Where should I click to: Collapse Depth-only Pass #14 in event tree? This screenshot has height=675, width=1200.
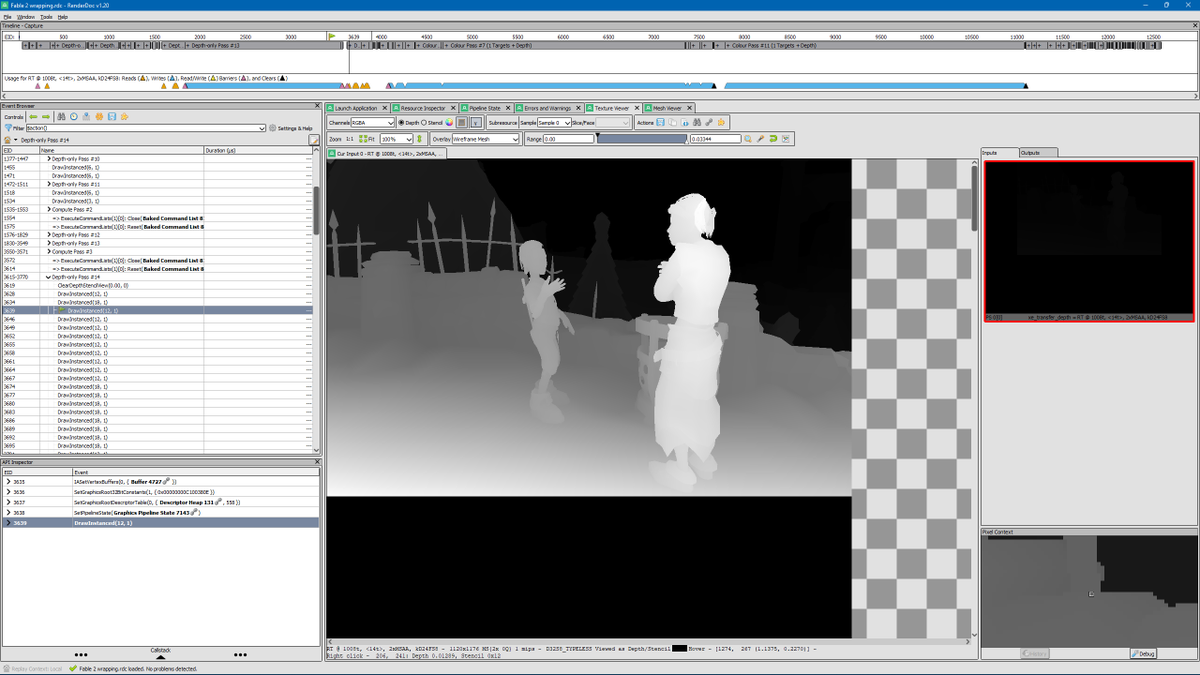point(49,277)
